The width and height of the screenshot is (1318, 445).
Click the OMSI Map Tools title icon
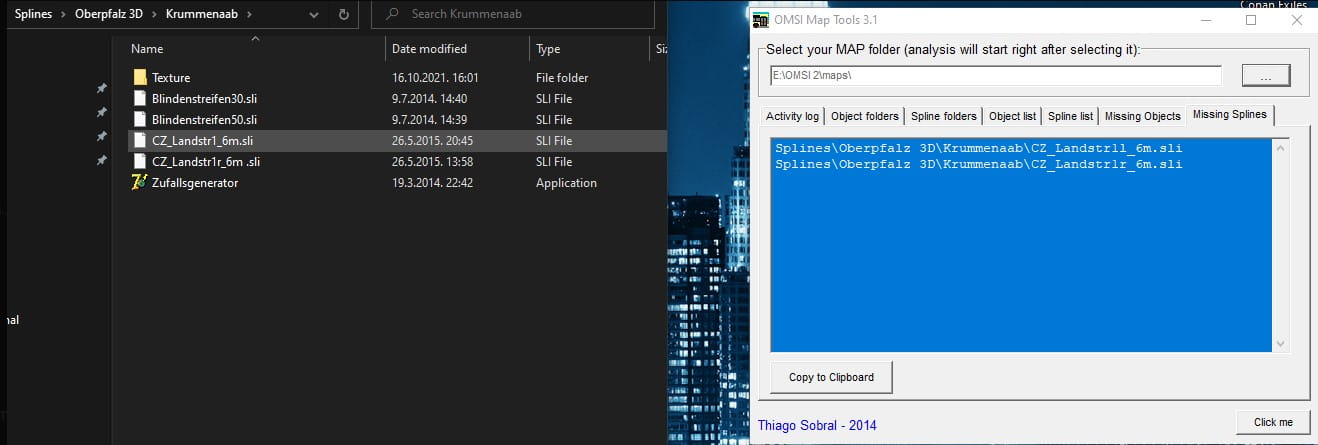coord(760,20)
